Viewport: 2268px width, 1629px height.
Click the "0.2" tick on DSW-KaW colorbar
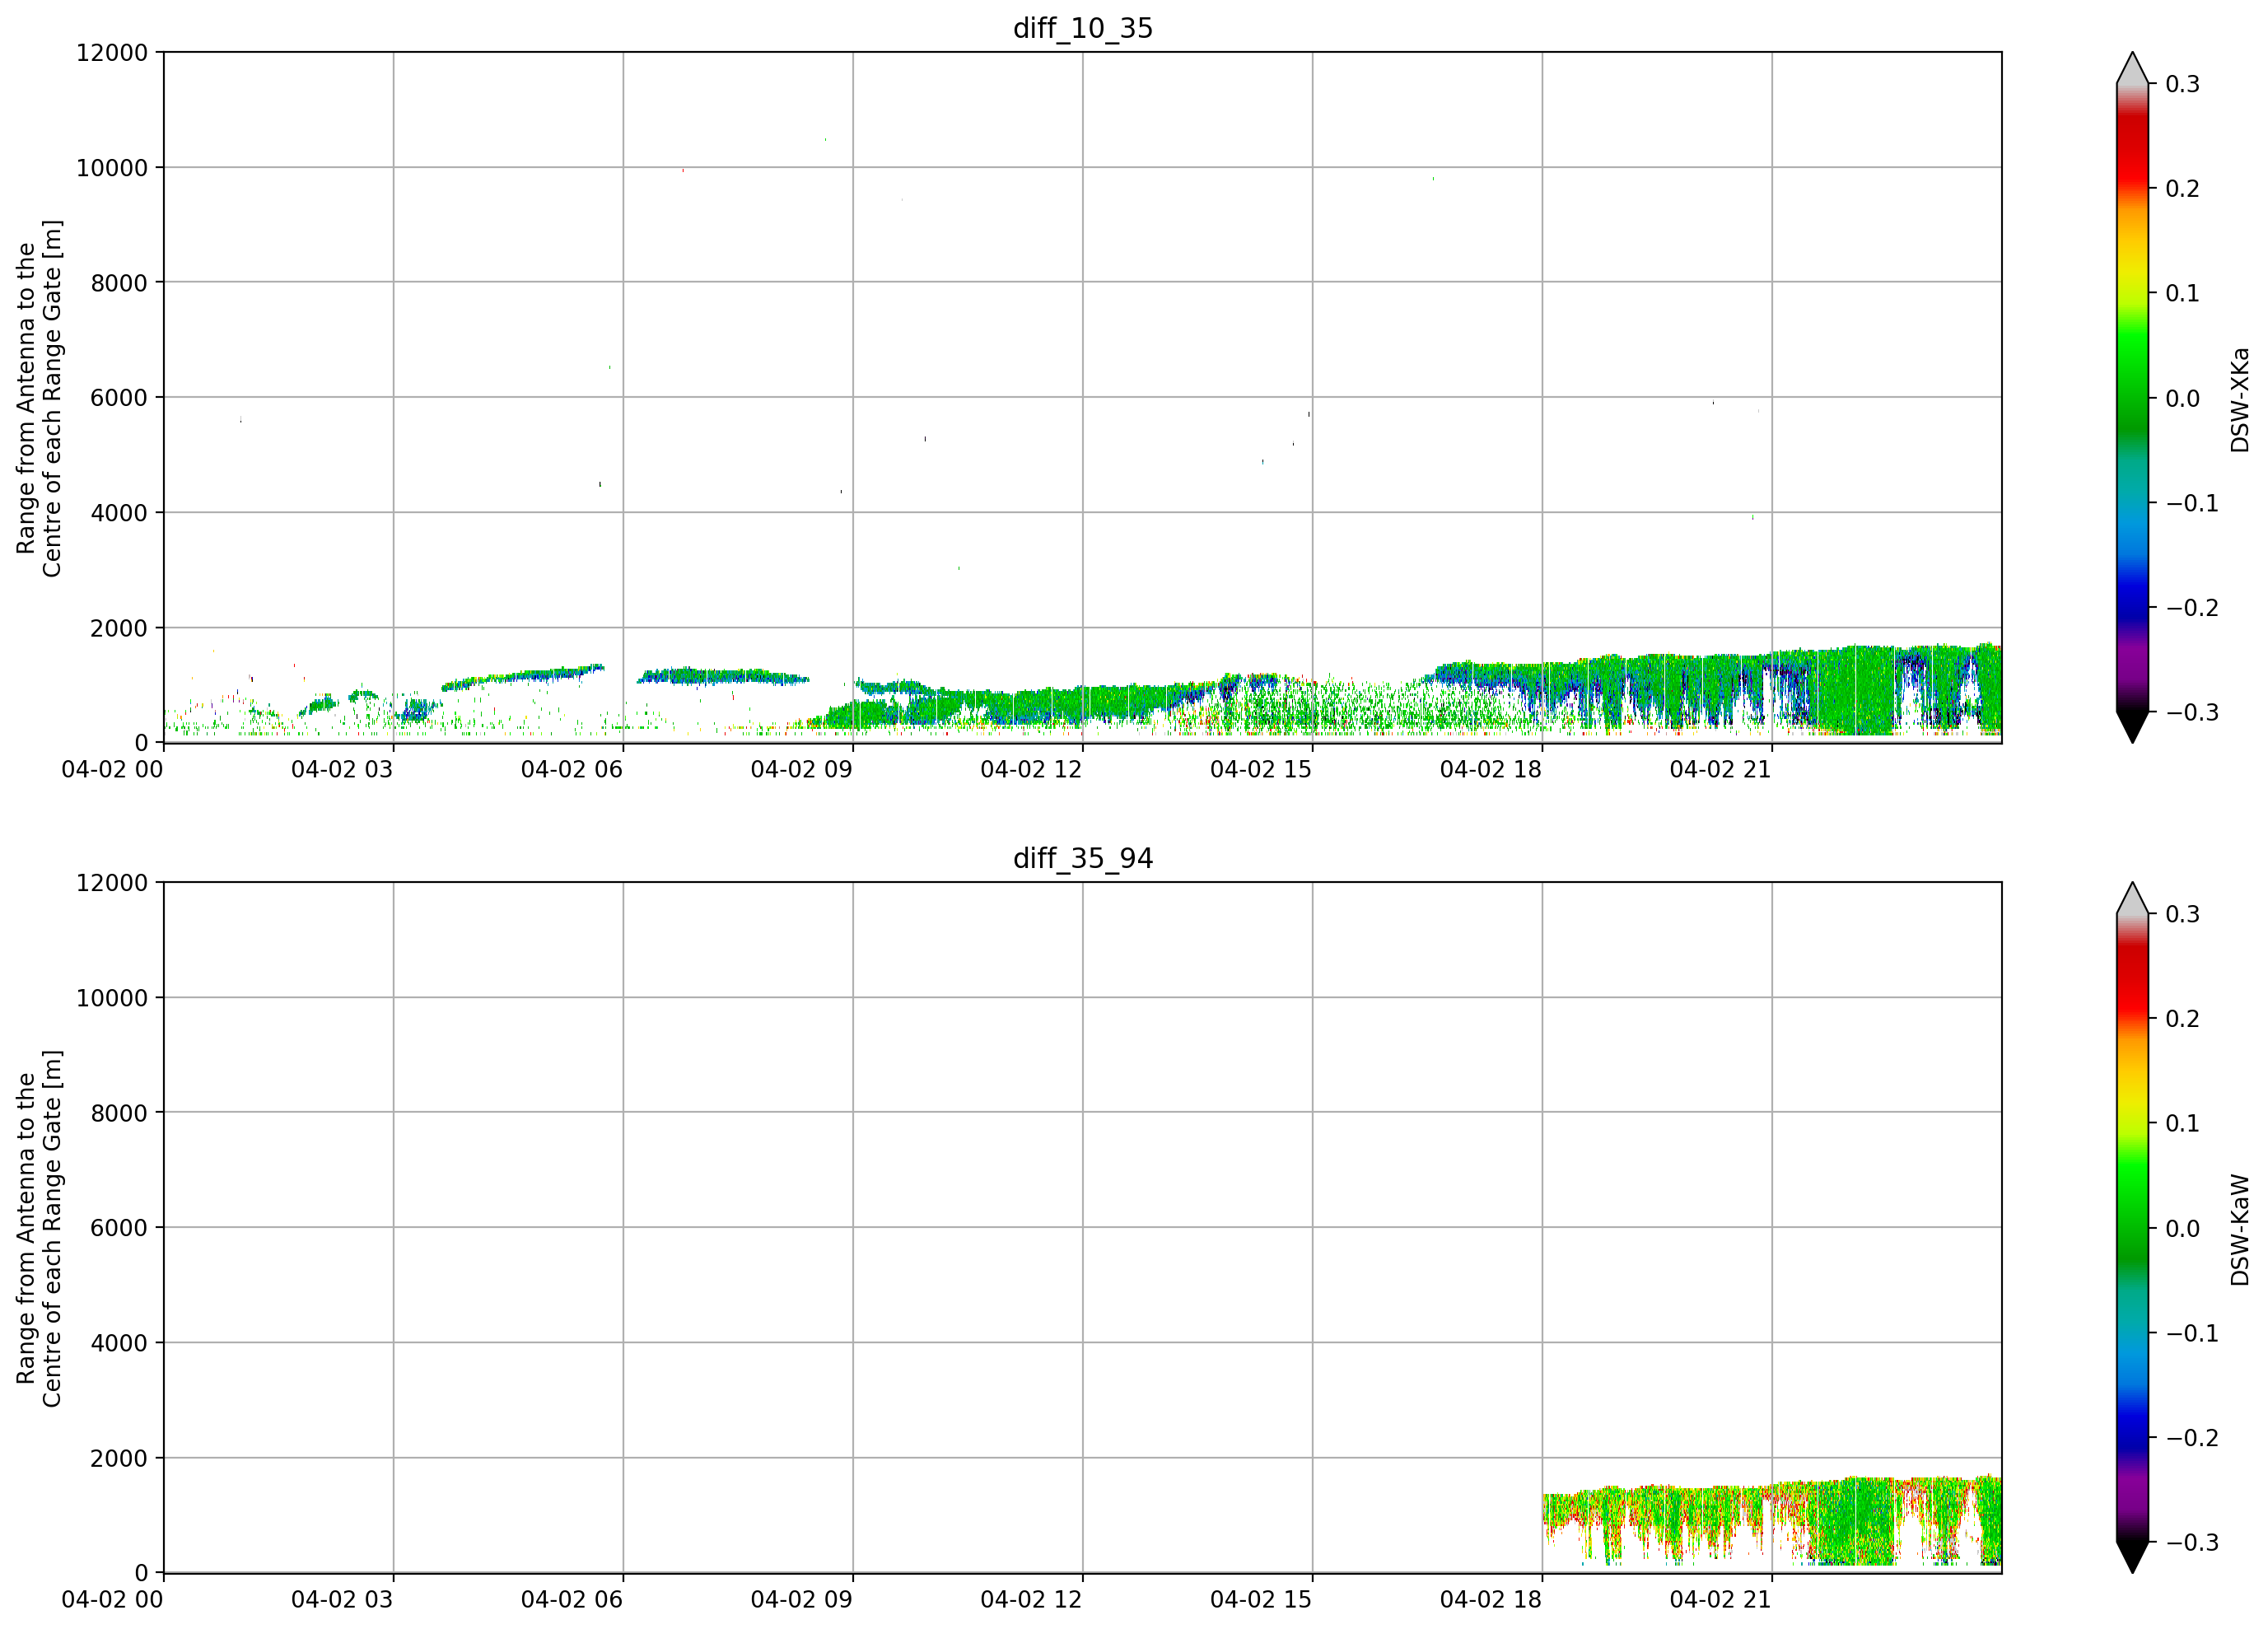(2183, 1019)
